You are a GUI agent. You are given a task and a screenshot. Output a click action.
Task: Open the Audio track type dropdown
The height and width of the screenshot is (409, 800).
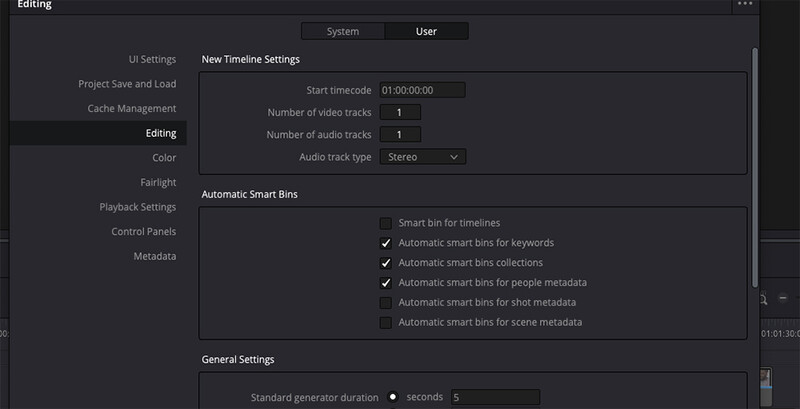coord(422,157)
